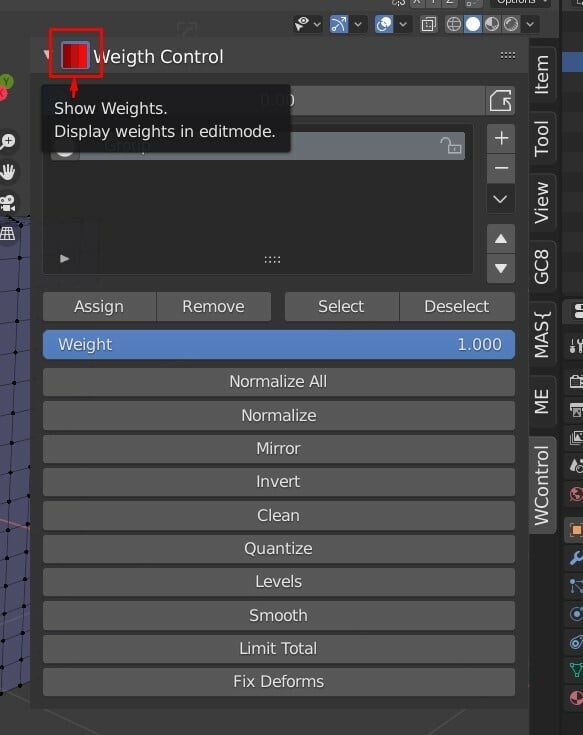Select solid viewport shading mode
This screenshot has width=583, height=735.
[473, 24]
